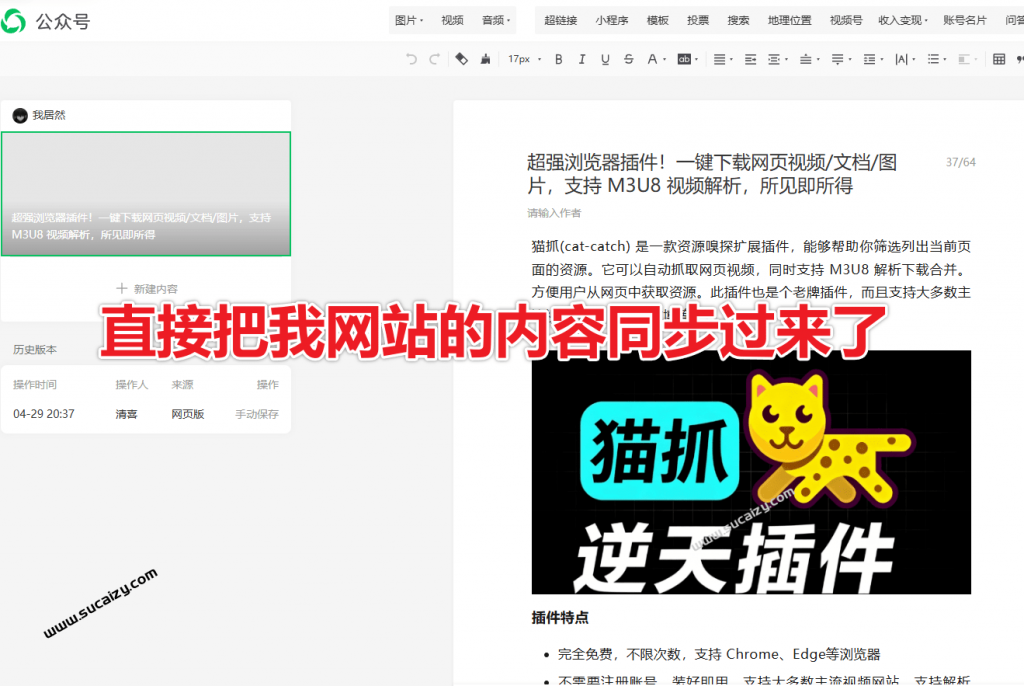Click the 公众号 title text
The width and height of the screenshot is (1024, 686).
point(63,22)
